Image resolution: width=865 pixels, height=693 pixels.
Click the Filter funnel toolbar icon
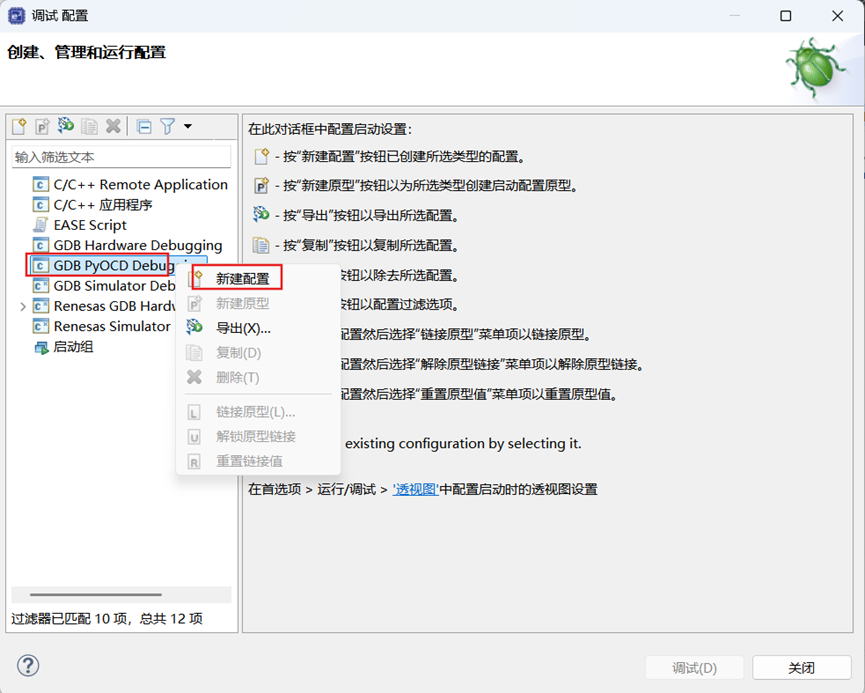(x=168, y=126)
